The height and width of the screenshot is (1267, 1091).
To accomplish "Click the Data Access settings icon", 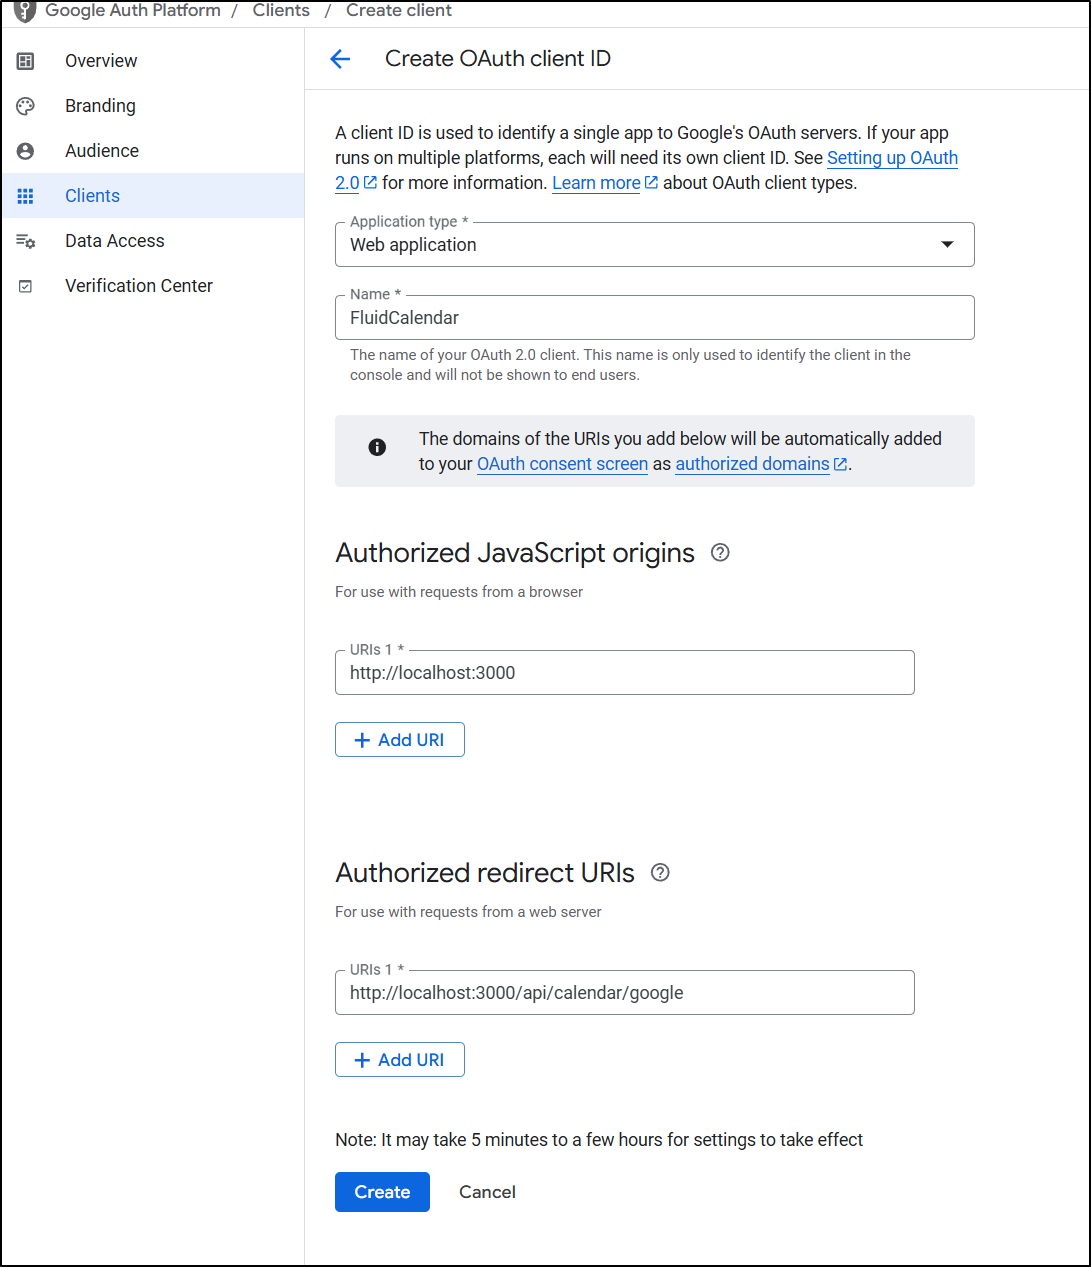I will (26, 241).
